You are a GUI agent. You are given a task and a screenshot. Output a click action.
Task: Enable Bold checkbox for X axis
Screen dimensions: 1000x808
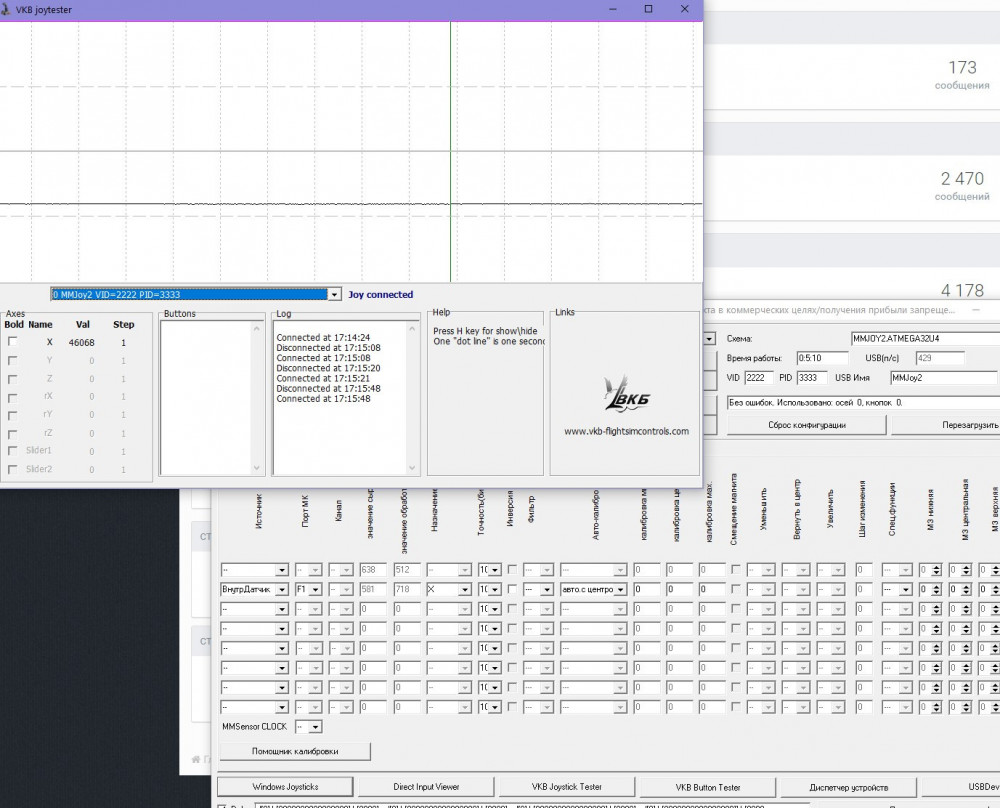point(13,342)
